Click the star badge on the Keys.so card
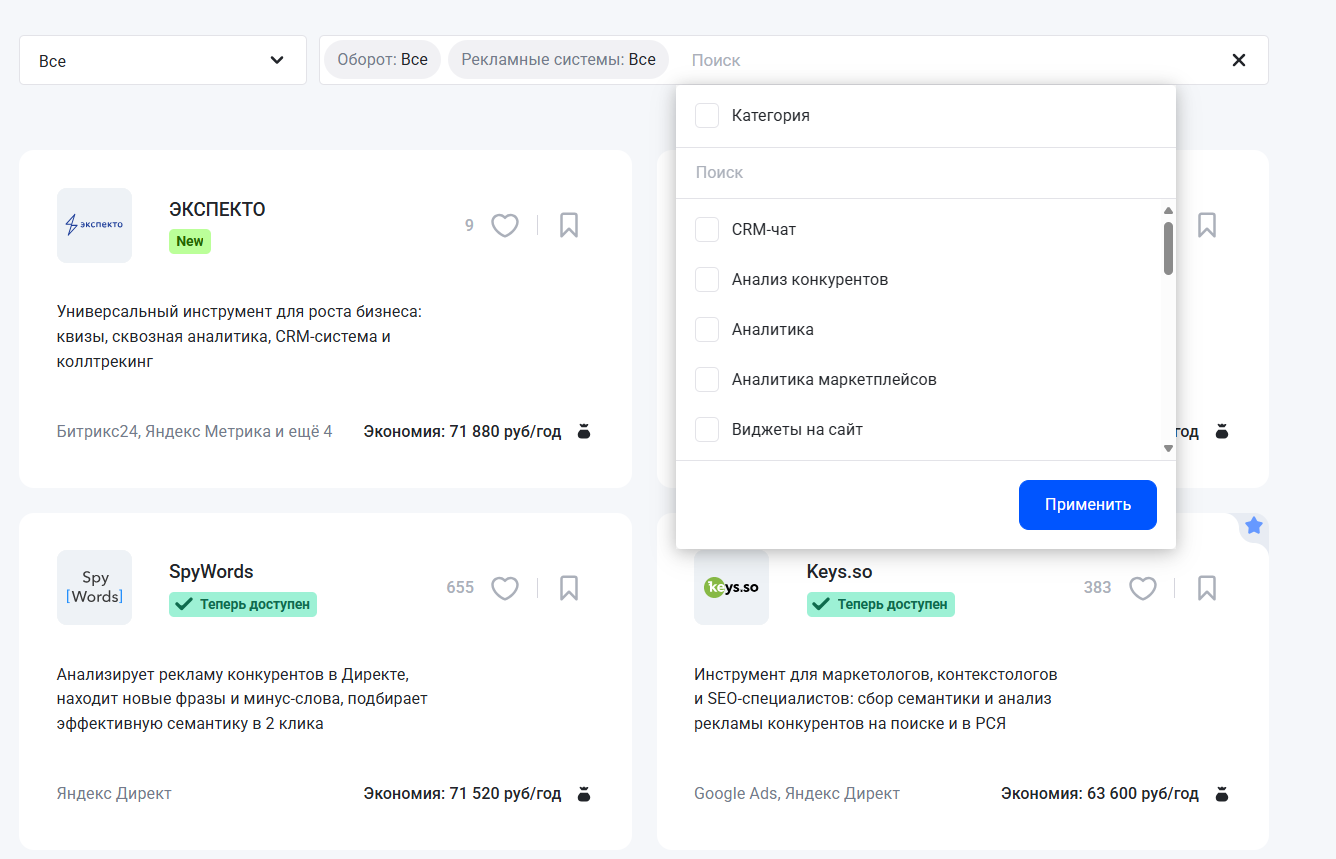Screen dimensions: 1336x859 [1253, 525]
